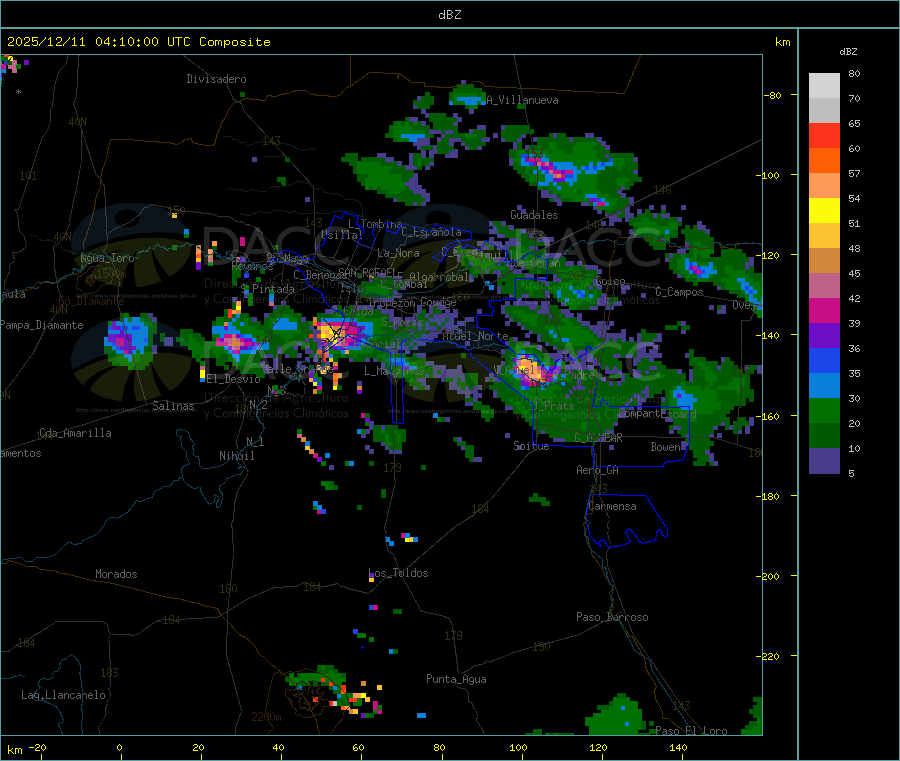This screenshot has width=900, height=761.
Task: Select the 60 km x-axis tick label
Action: coord(358,747)
